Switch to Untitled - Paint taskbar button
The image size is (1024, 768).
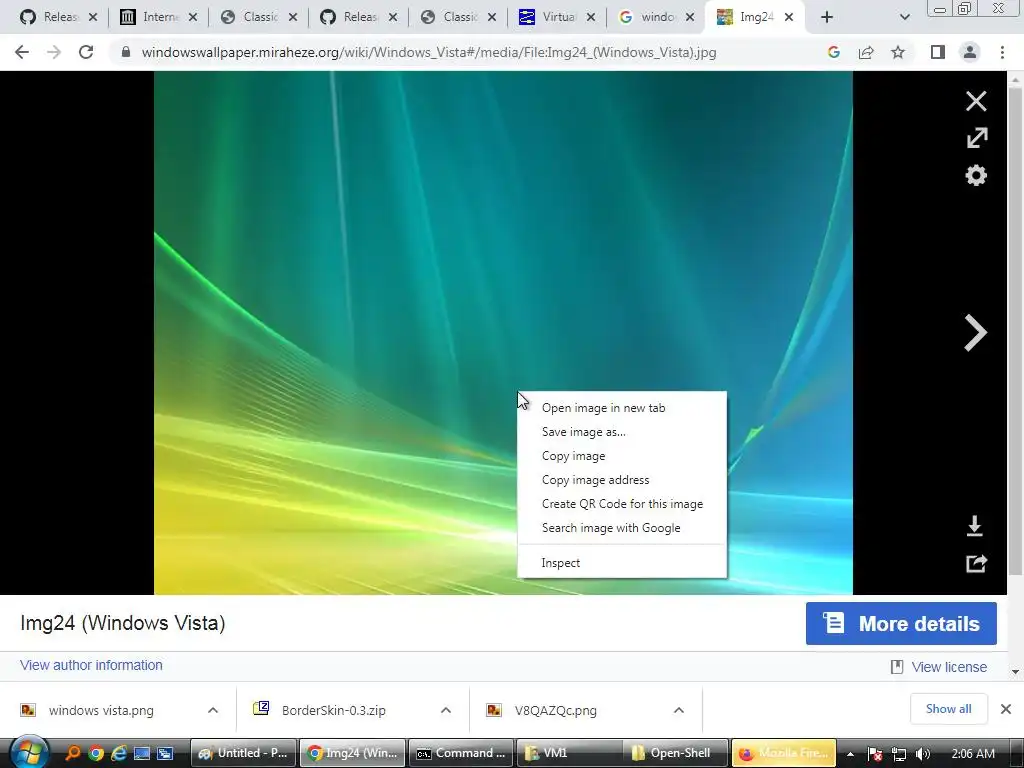pos(244,753)
